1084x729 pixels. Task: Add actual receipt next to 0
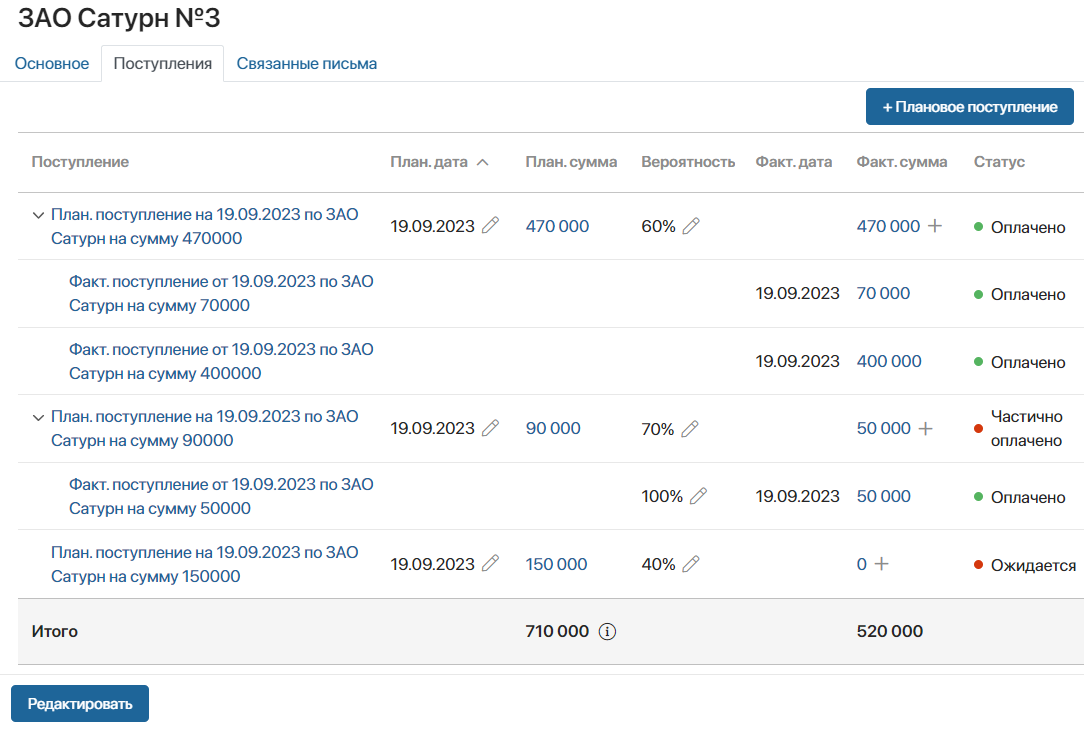tap(881, 564)
